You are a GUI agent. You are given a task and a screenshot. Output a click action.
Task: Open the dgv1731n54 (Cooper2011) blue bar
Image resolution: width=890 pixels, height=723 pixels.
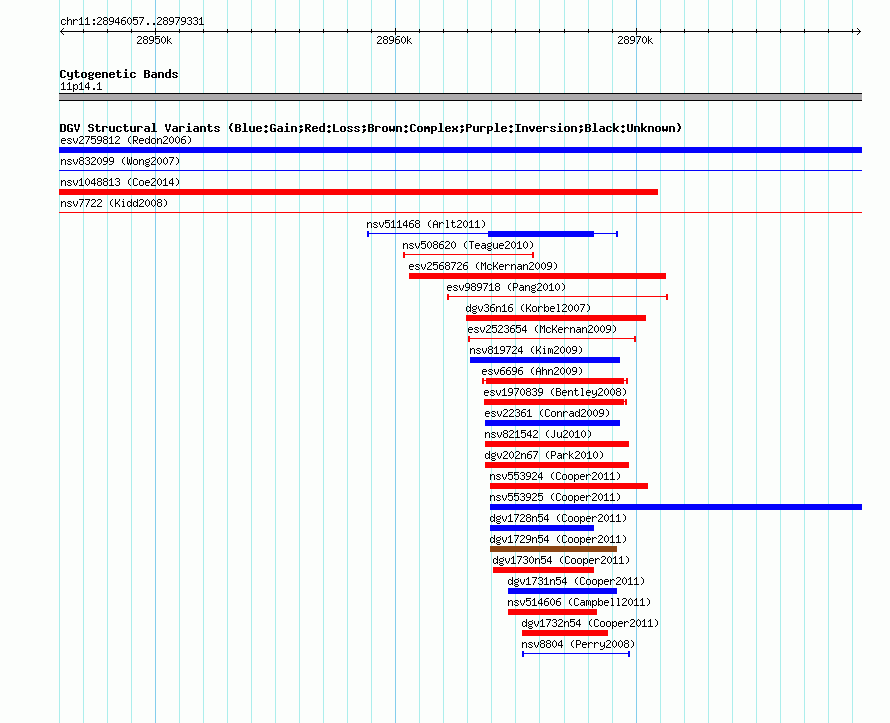point(562,591)
